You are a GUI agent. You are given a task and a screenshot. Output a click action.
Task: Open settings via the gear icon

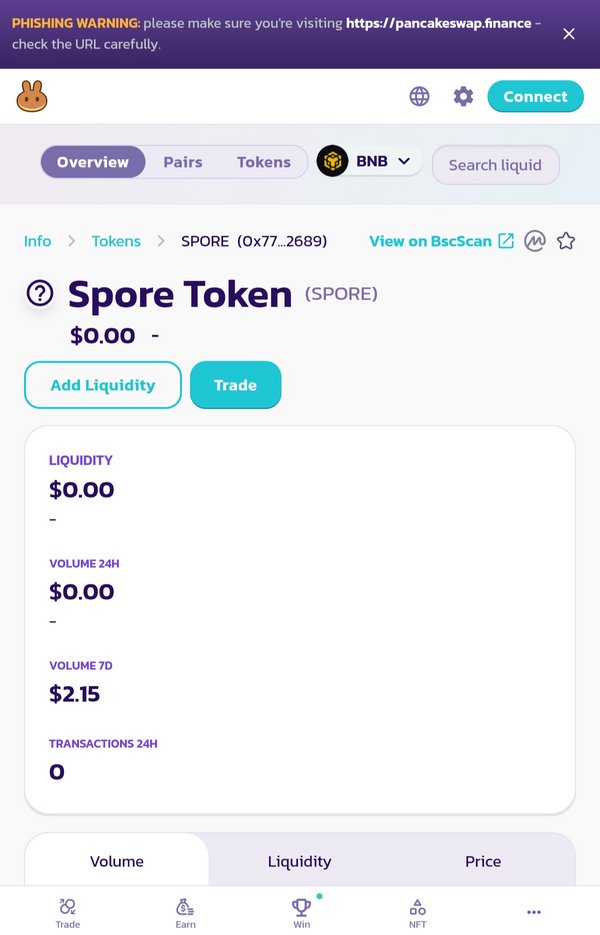pos(463,96)
